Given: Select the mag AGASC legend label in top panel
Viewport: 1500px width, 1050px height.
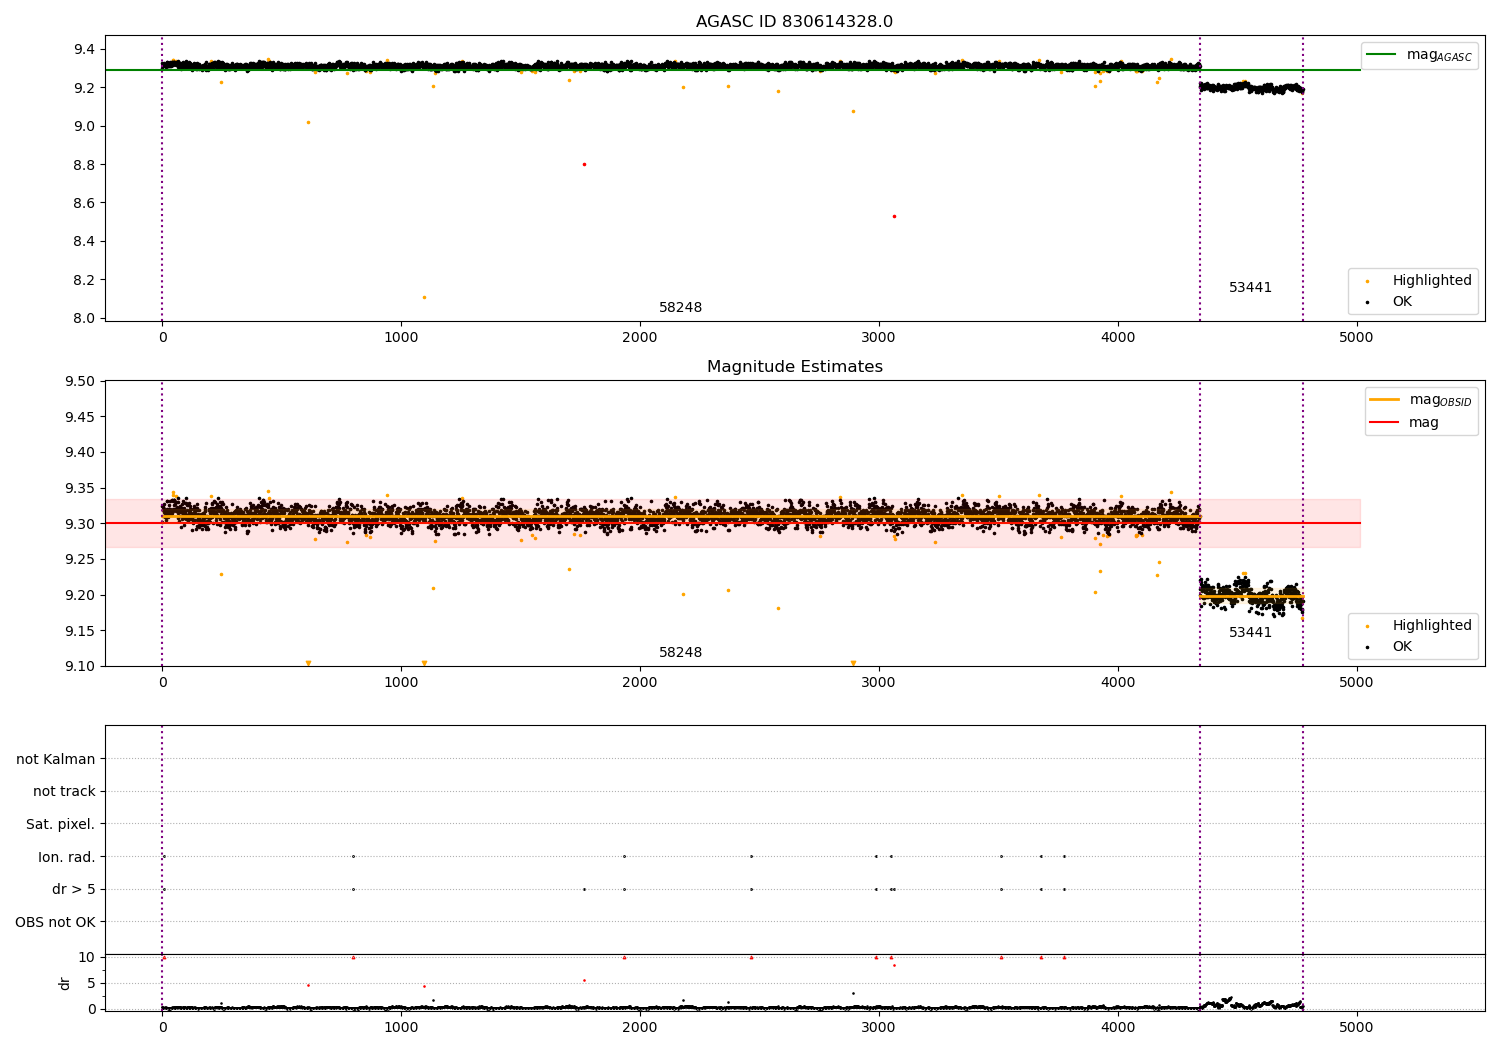Looking at the screenshot, I should (x=1439, y=55).
